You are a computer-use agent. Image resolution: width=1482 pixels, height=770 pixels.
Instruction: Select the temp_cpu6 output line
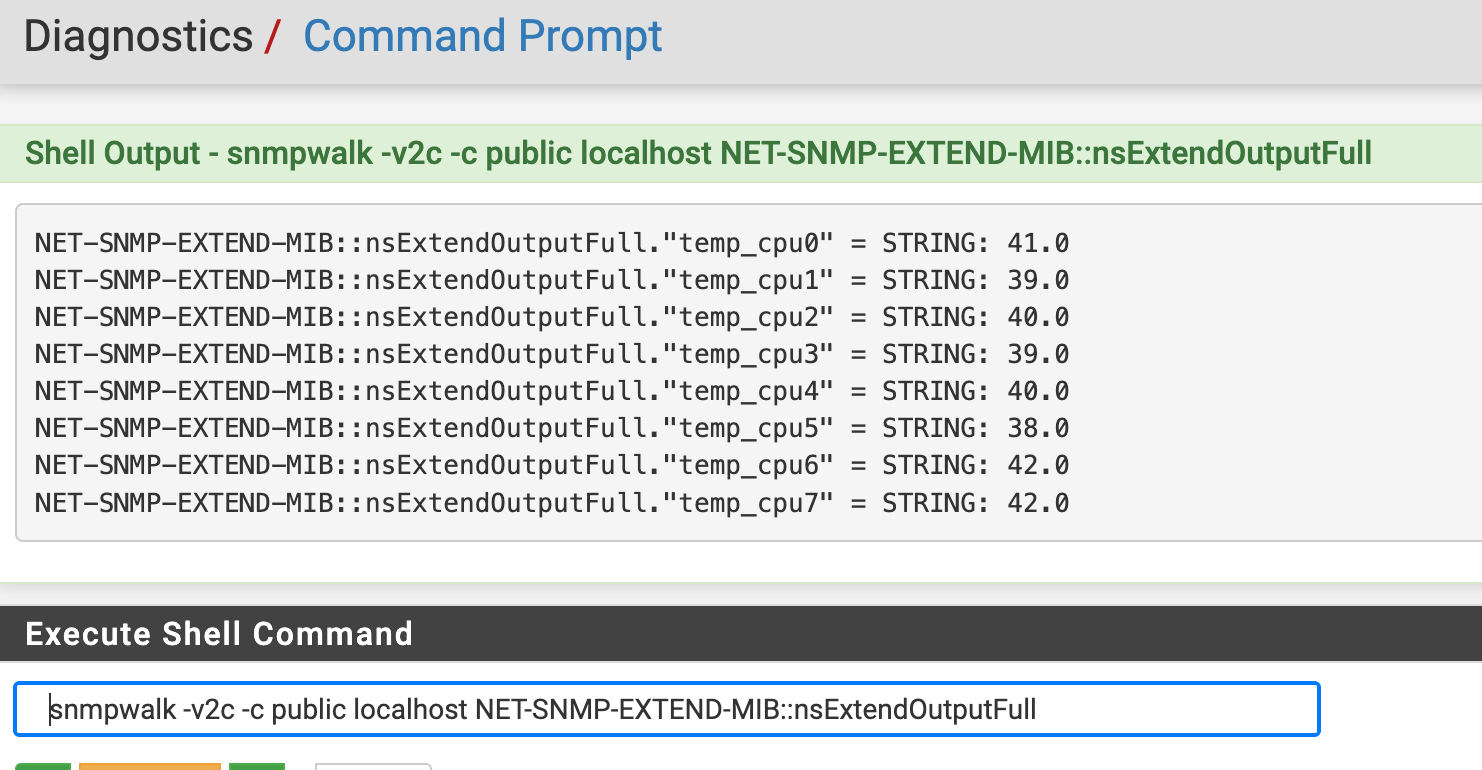551,465
